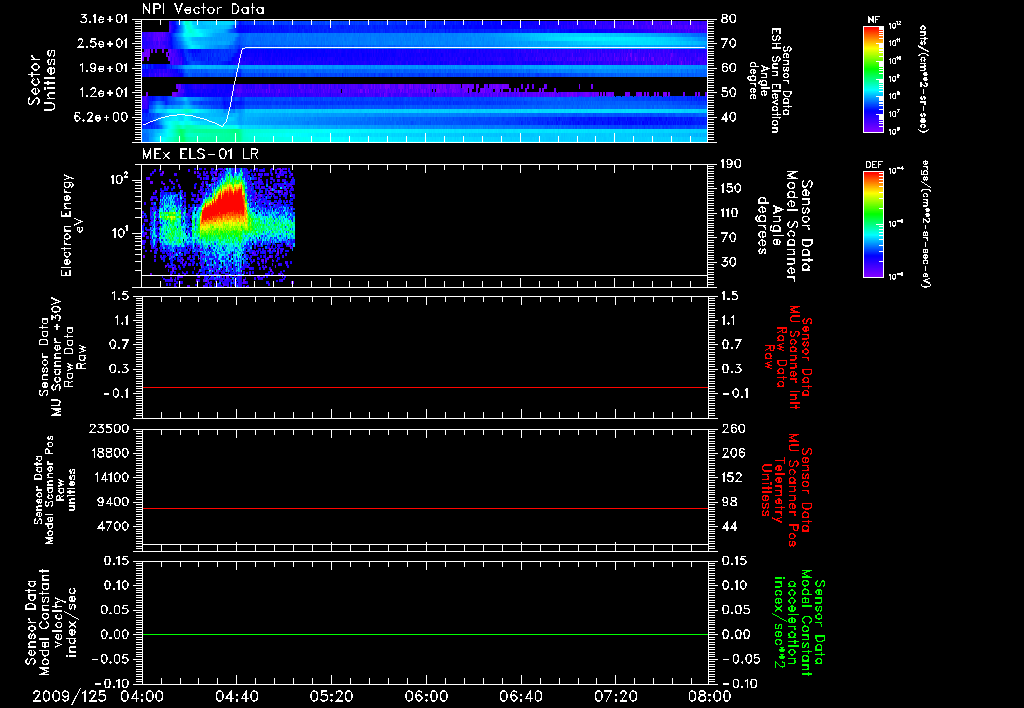1024x708 pixels.
Task: Click the red trace in the Scanner Pos panel
Action: click(424, 508)
